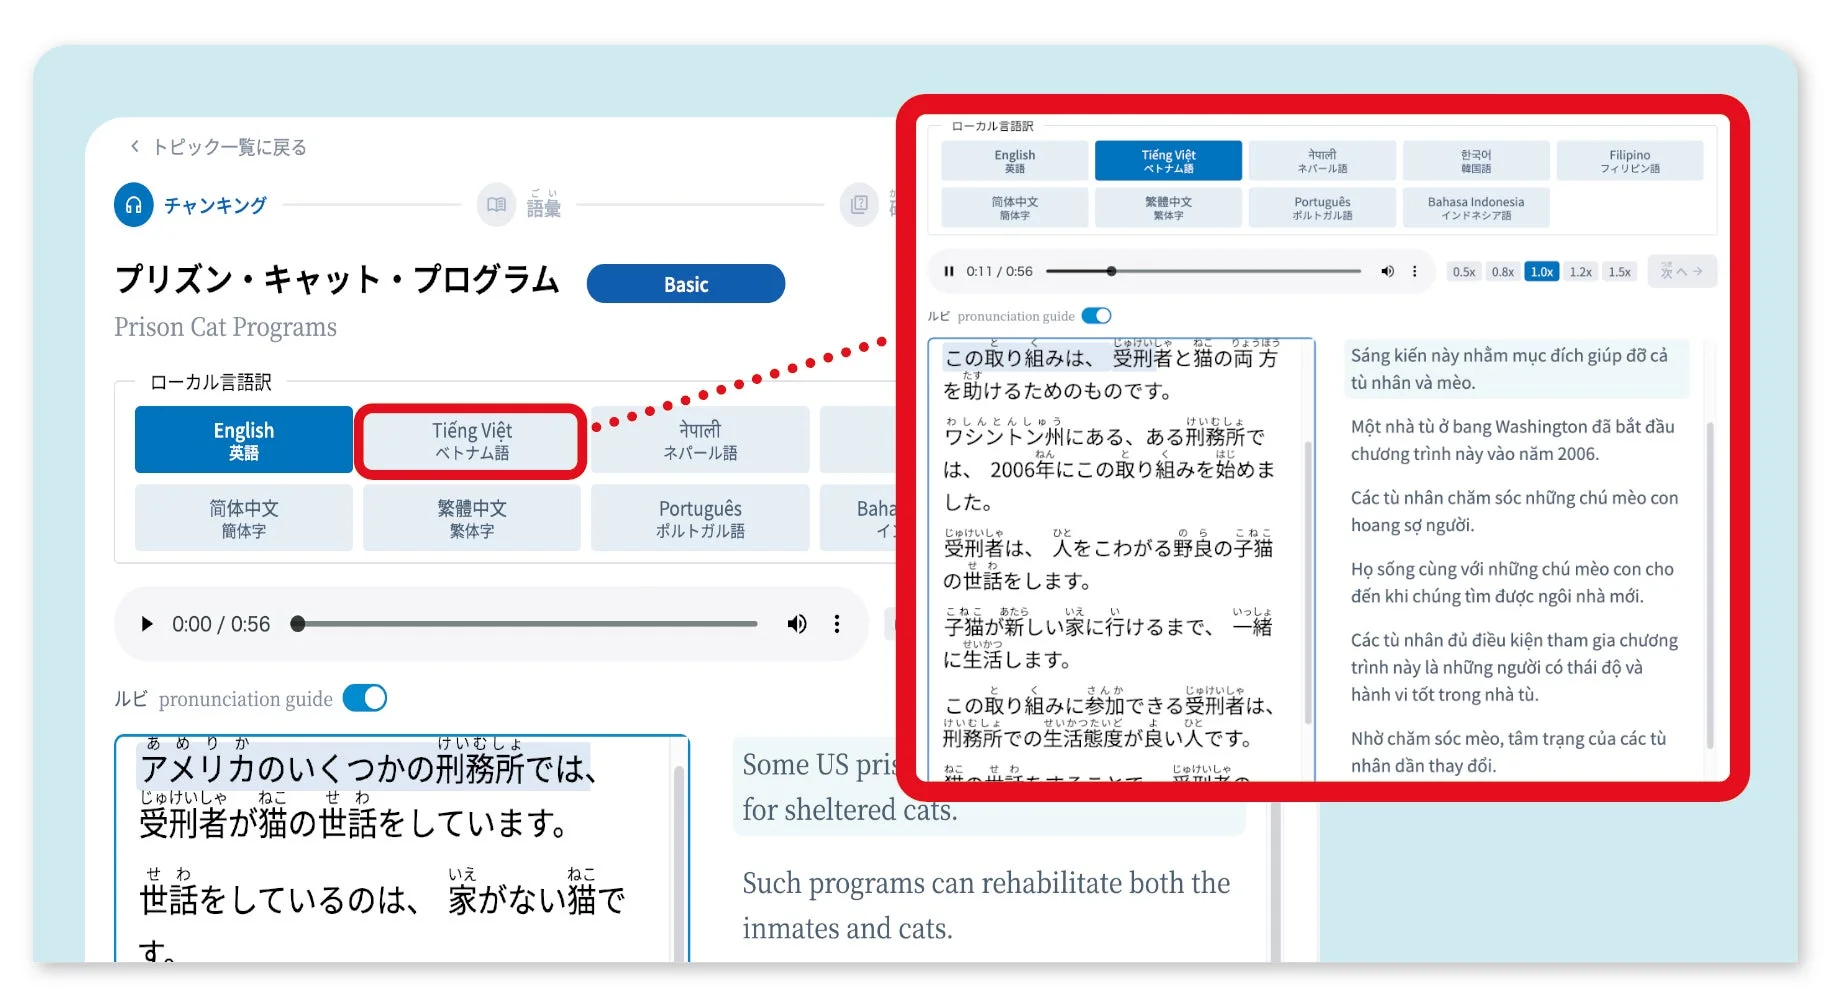
Task: Go back via the トピック一覧に戻る chevron link
Action: coord(218,147)
